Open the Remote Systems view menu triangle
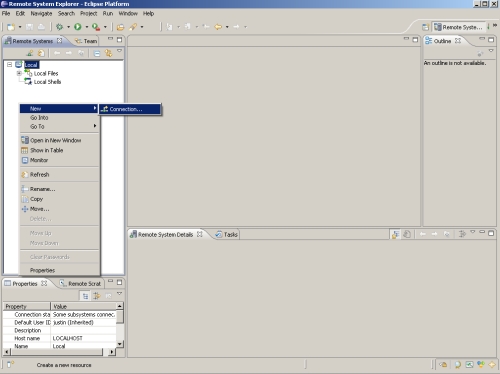Viewport: 500px width, 374px height. 119,51
